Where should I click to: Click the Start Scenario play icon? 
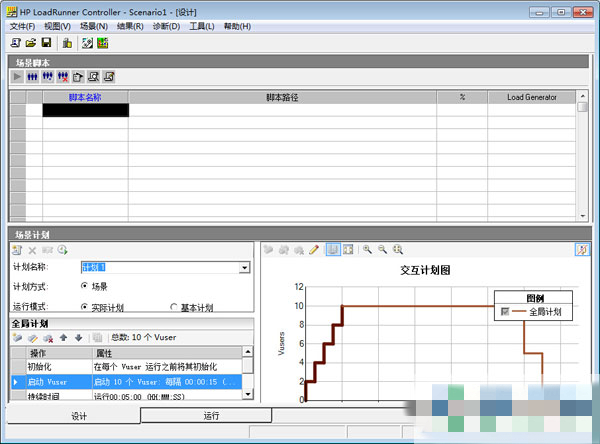pyautogui.click(x=17, y=77)
